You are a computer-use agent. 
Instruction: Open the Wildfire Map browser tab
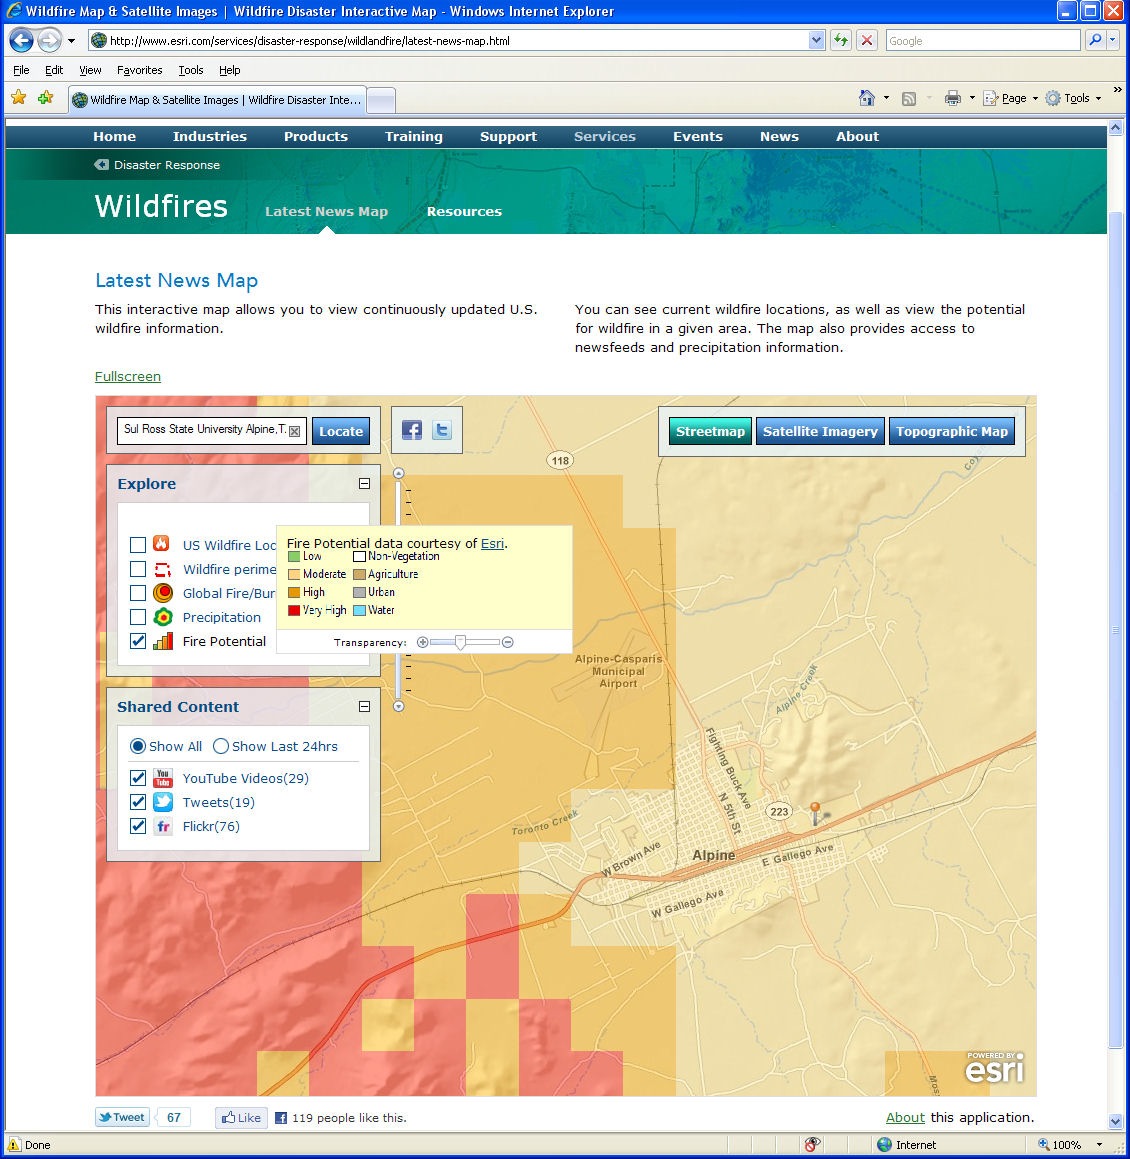pos(217,100)
